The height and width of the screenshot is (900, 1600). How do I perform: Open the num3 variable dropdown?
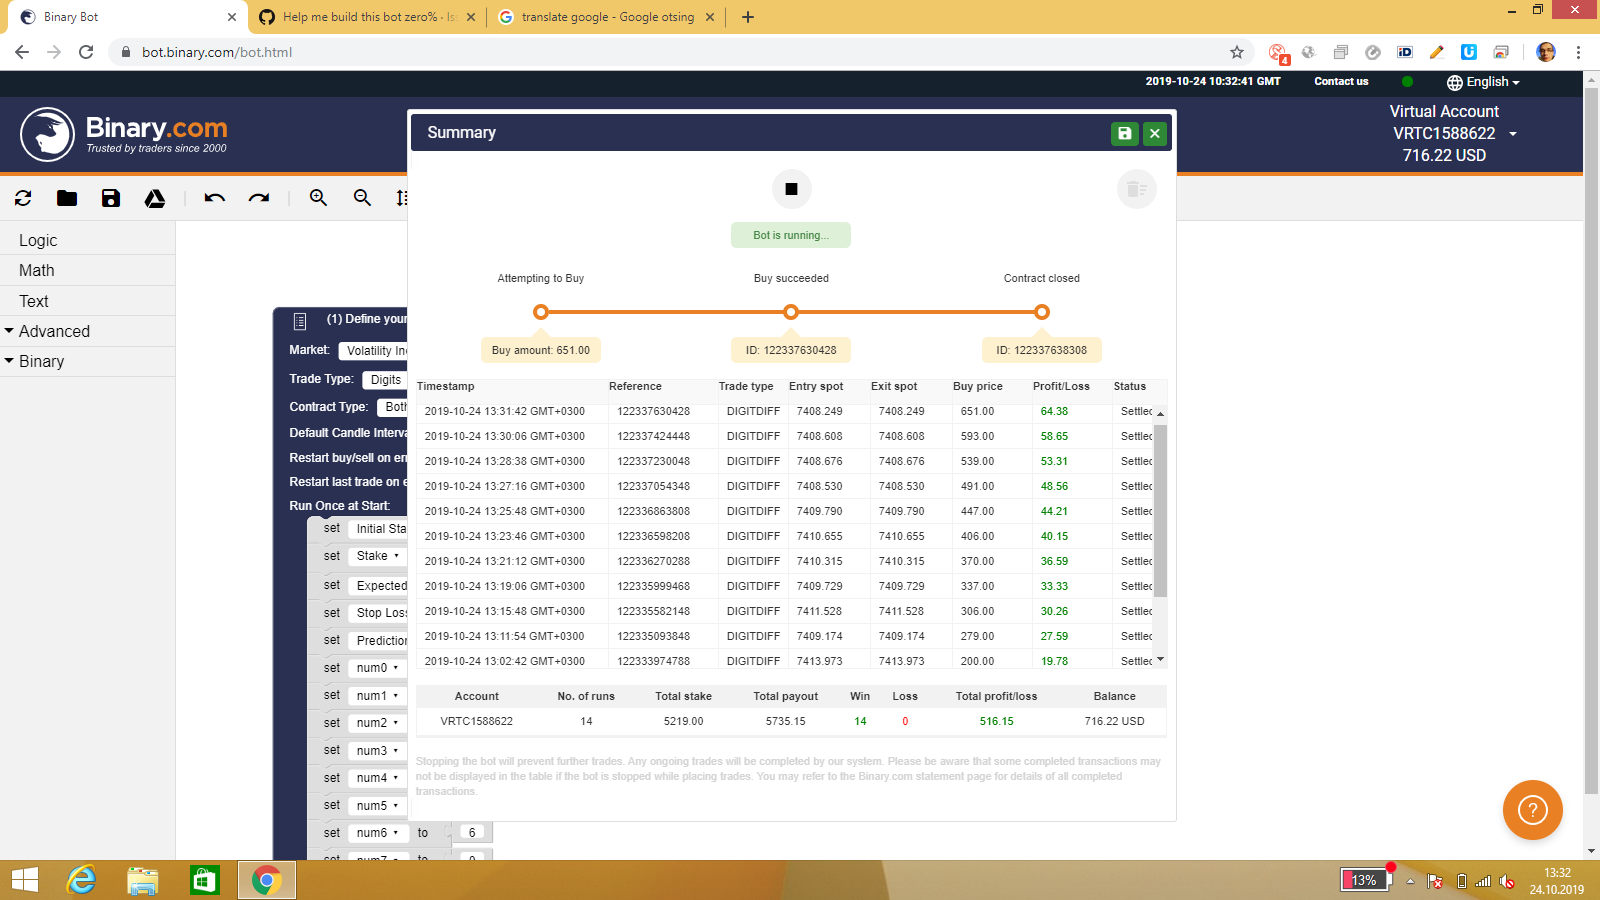pyautogui.click(x=378, y=751)
